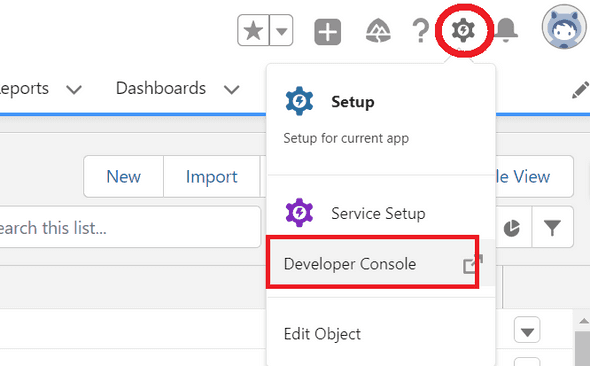Open the list filter funnel icon
Image resolution: width=590 pixels, height=366 pixels.
tap(552, 227)
